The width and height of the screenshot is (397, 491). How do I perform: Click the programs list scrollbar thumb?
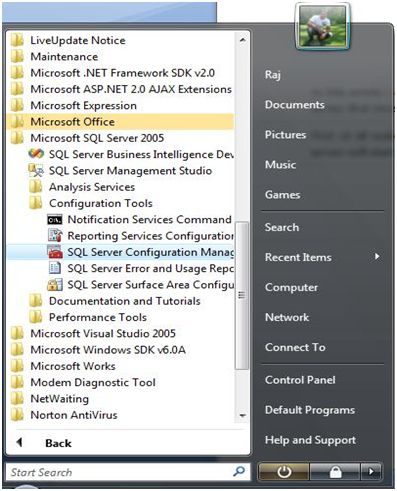[242, 295]
